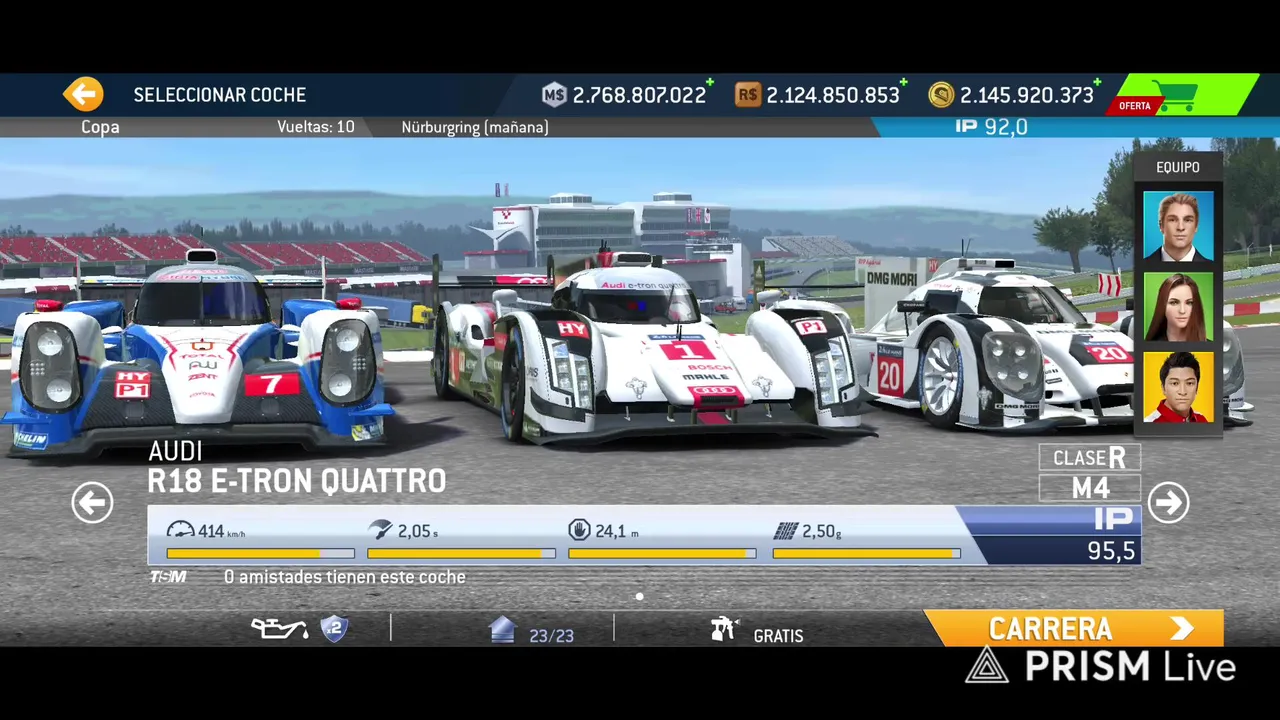Tap the GRATIS paint label
Image resolution: width=1280 pixels, height=720 pixels.
click(x=778, y=636)
